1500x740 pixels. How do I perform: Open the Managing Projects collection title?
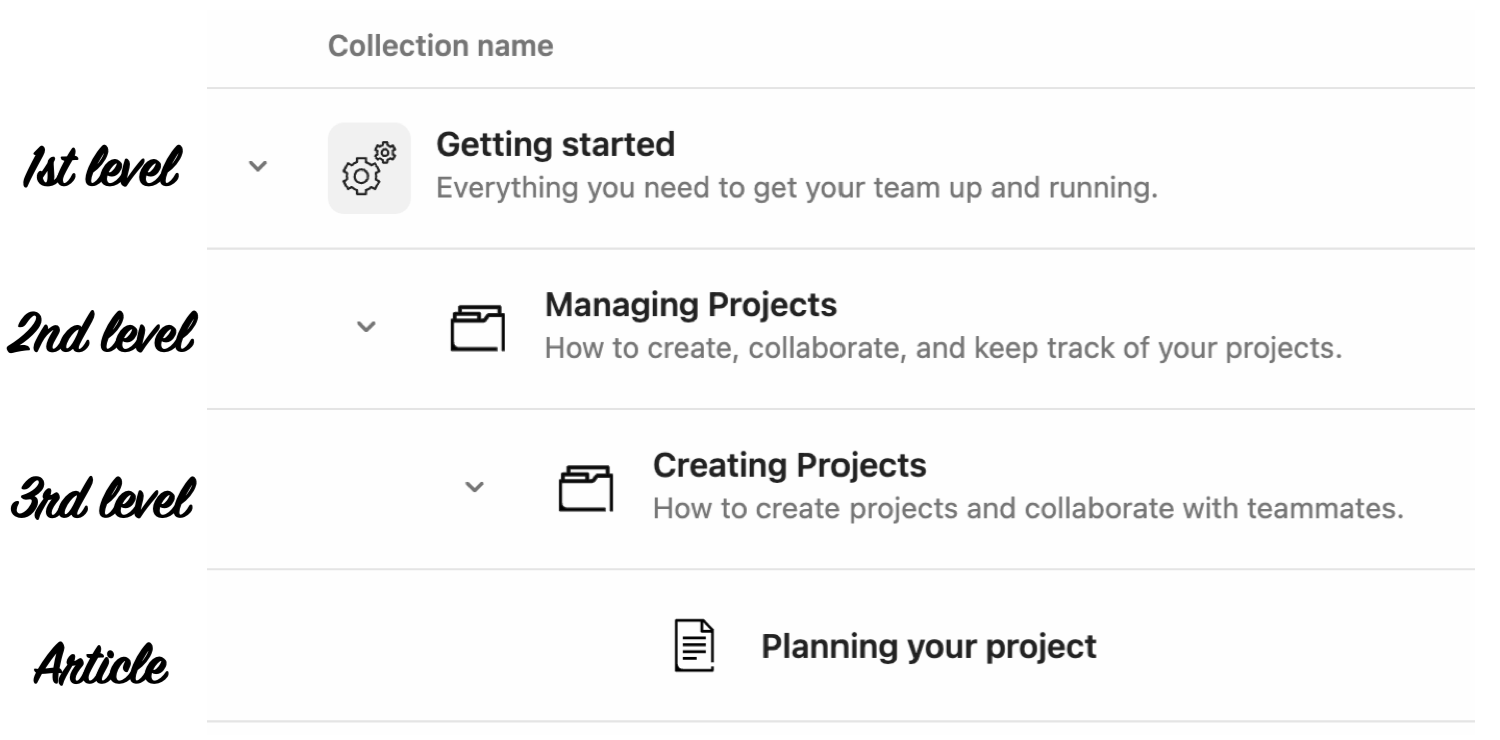click(690, 306)
